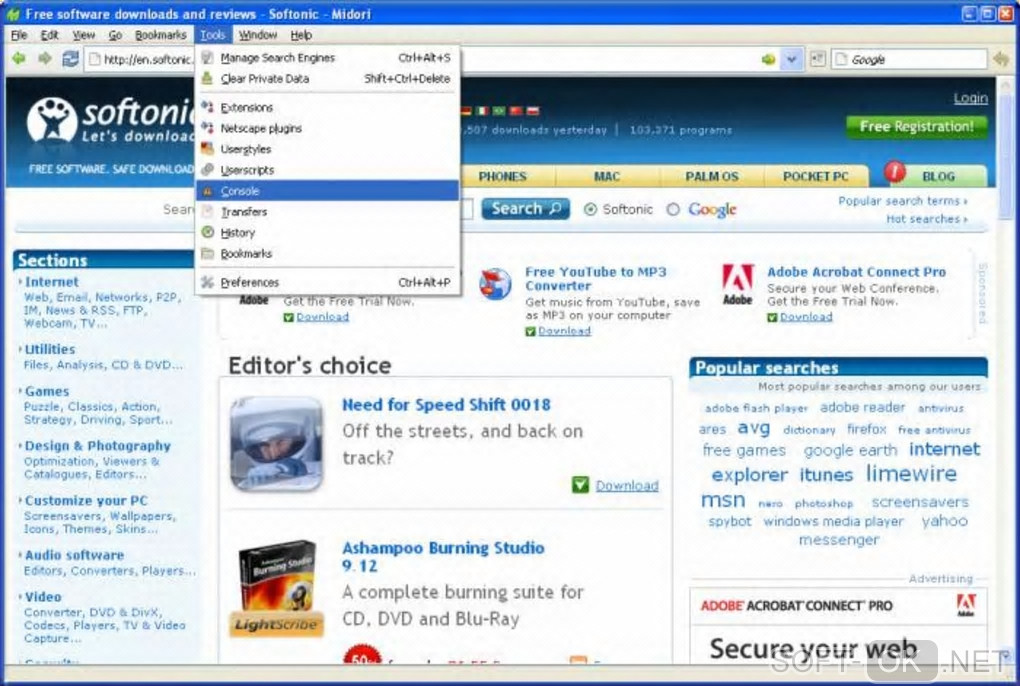This screenshot has width=1020, height=686.
Task: Open the Internet section link
Action: tap(51, 282)
